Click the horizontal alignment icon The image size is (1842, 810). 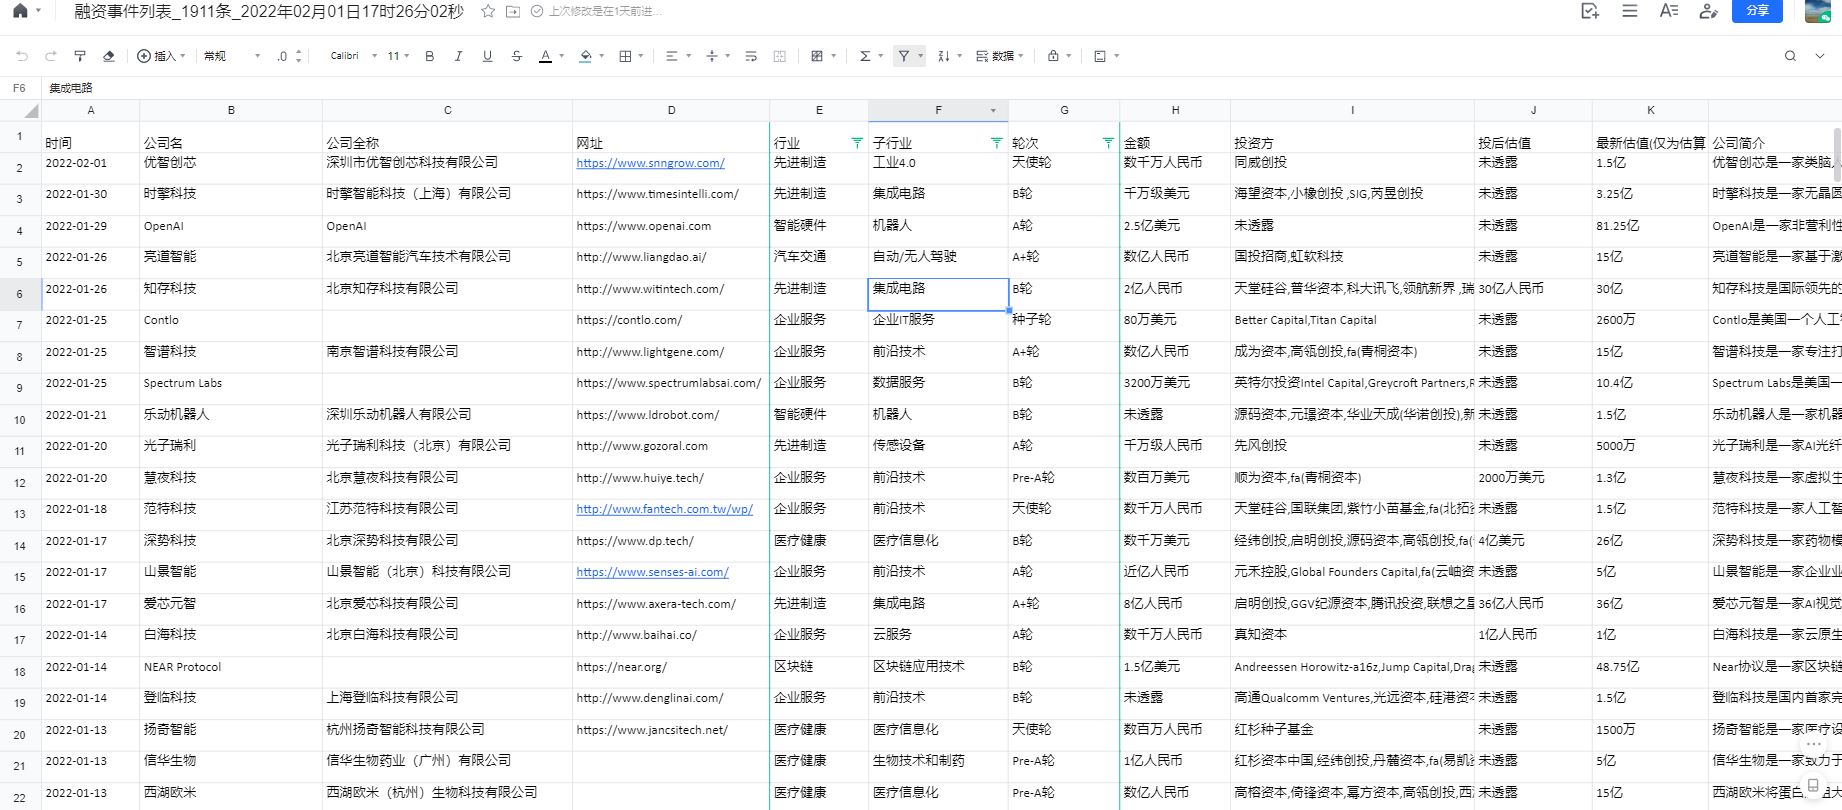click(672, 56)
